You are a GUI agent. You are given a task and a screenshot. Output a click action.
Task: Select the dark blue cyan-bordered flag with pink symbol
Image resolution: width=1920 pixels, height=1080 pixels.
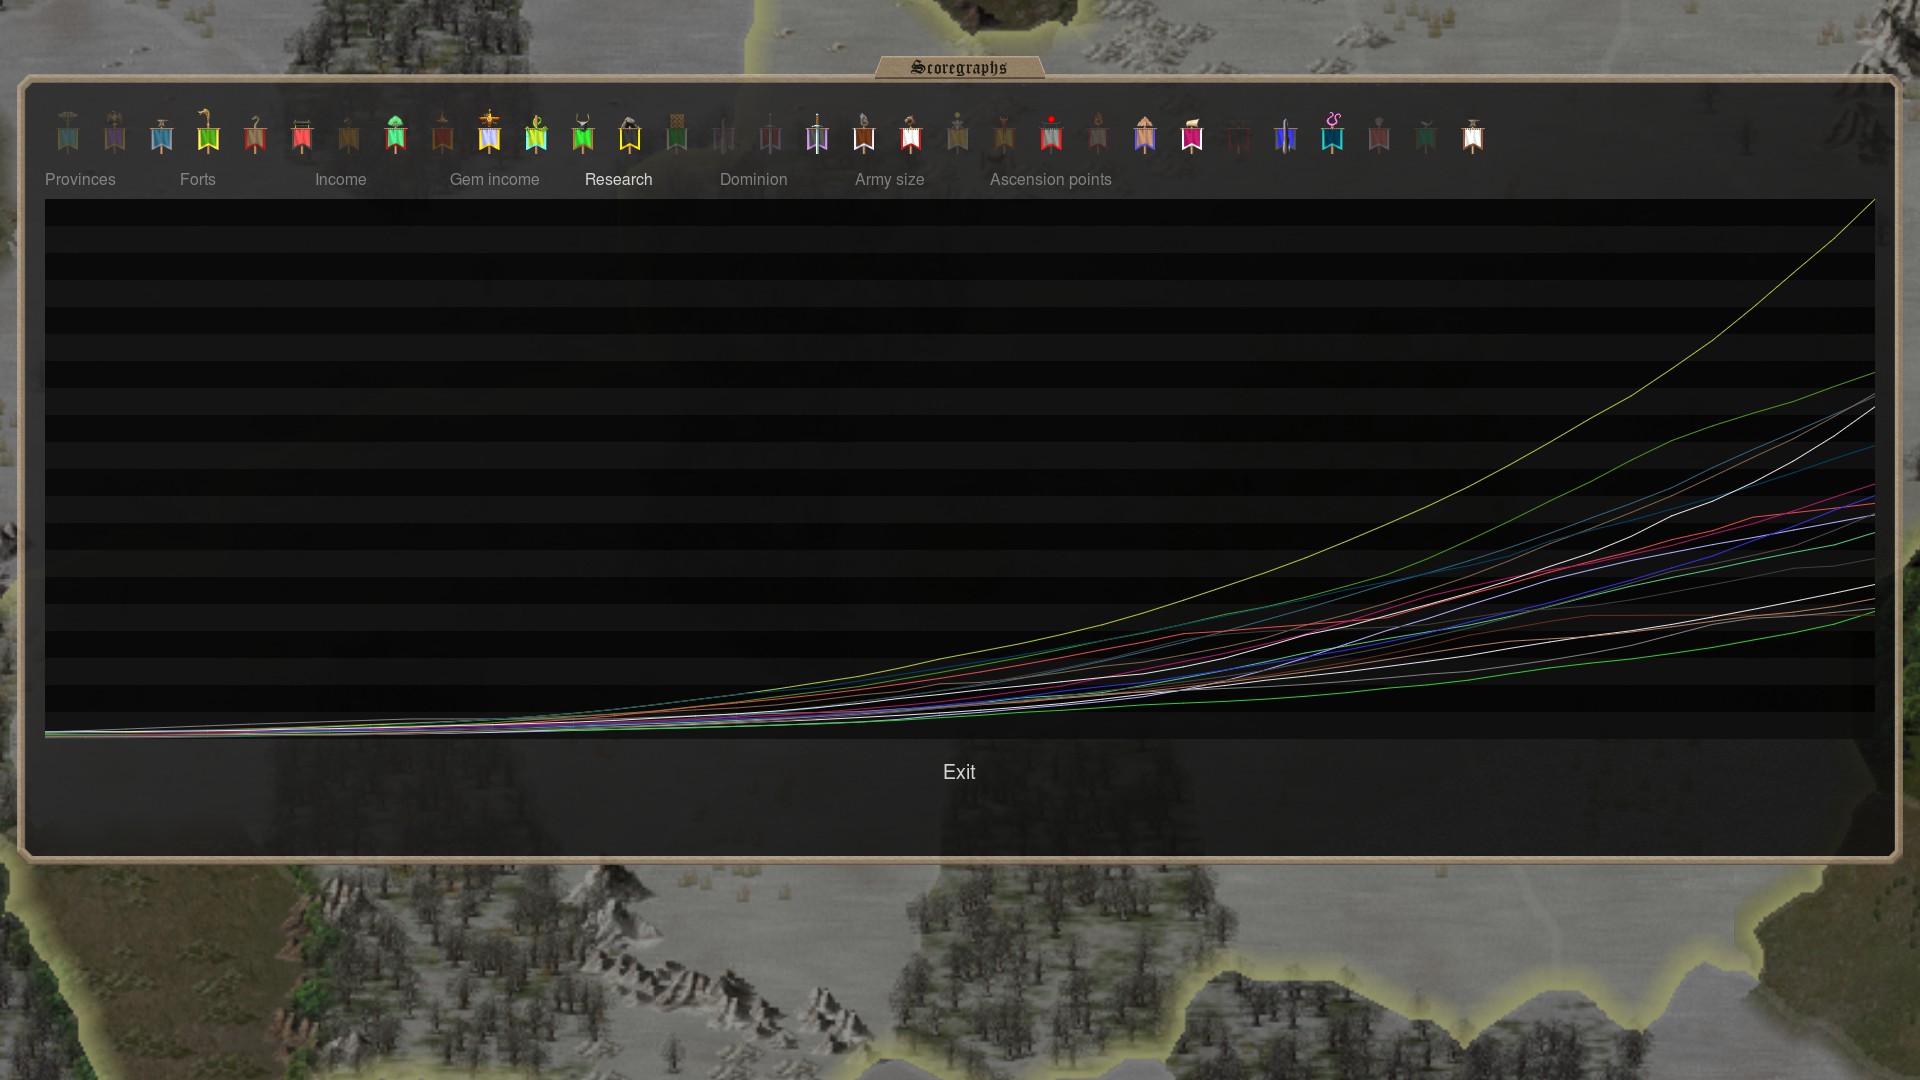coord(1332,132)
